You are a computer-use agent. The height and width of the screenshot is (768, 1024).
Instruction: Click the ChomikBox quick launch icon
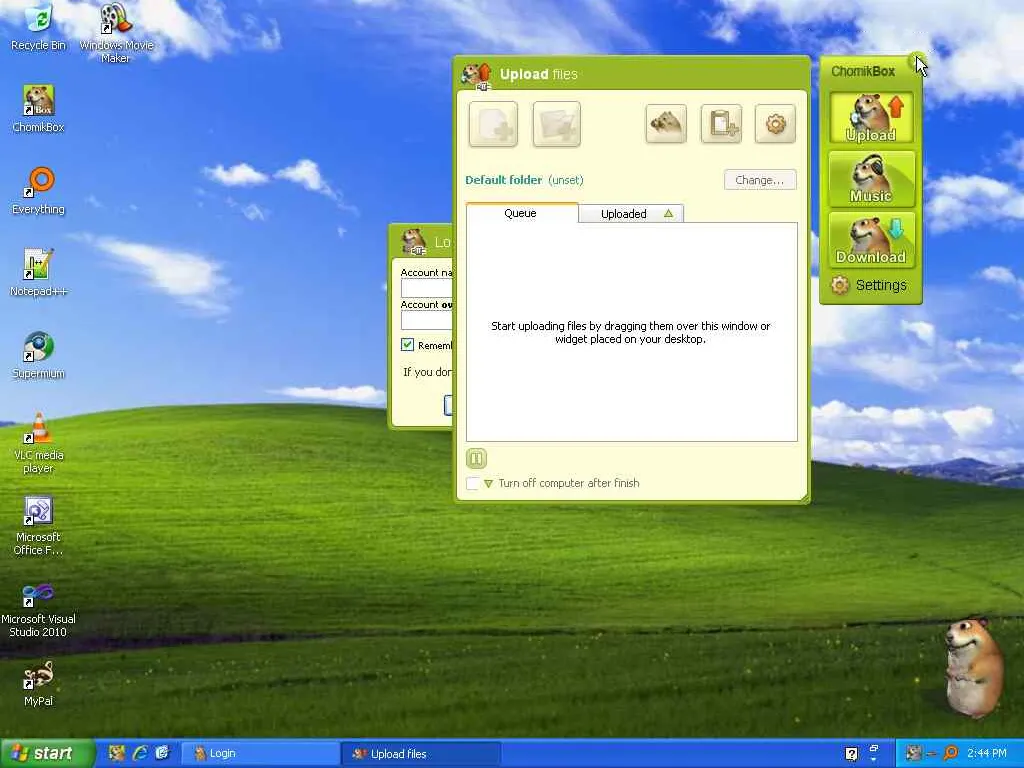(x=116, y=753)
